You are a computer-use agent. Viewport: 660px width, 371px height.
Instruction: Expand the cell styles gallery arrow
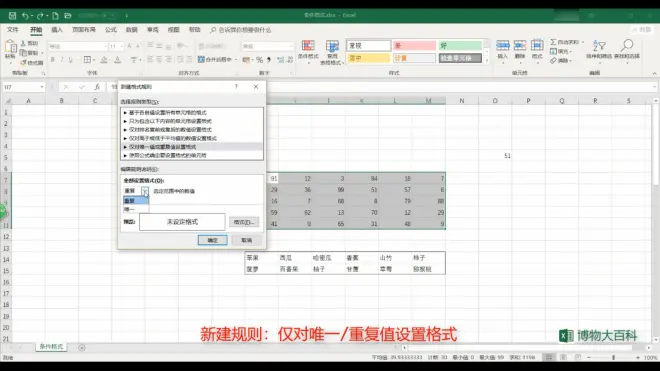click(487, 60)
